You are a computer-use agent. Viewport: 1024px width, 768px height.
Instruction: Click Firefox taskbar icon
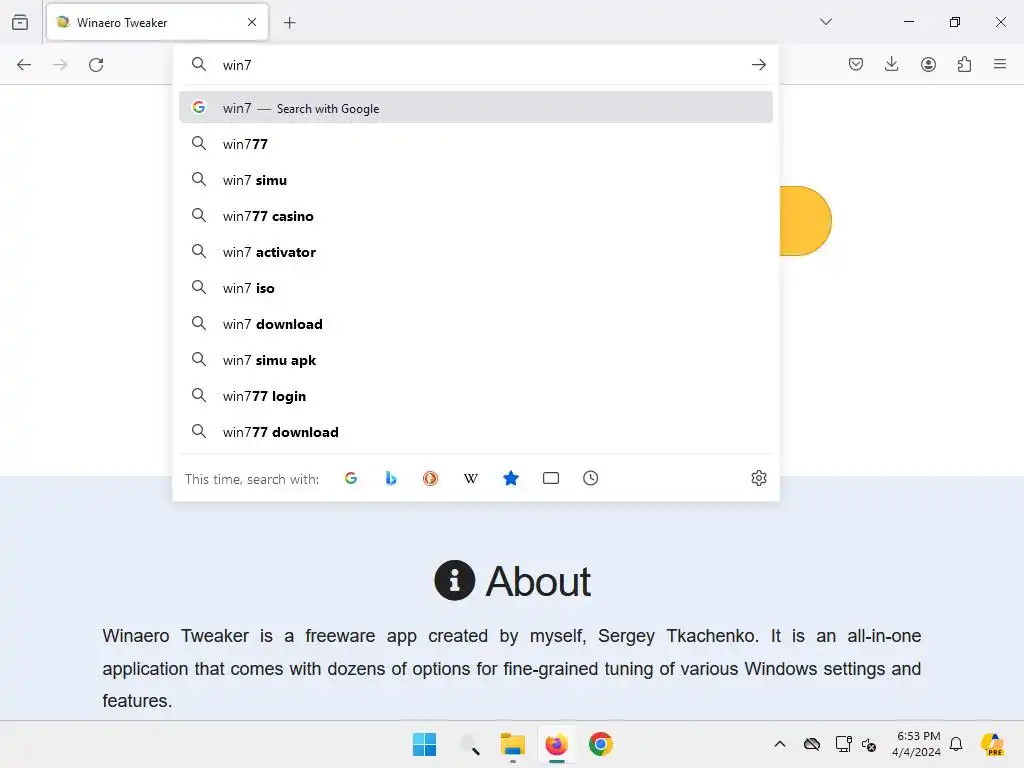556,744
